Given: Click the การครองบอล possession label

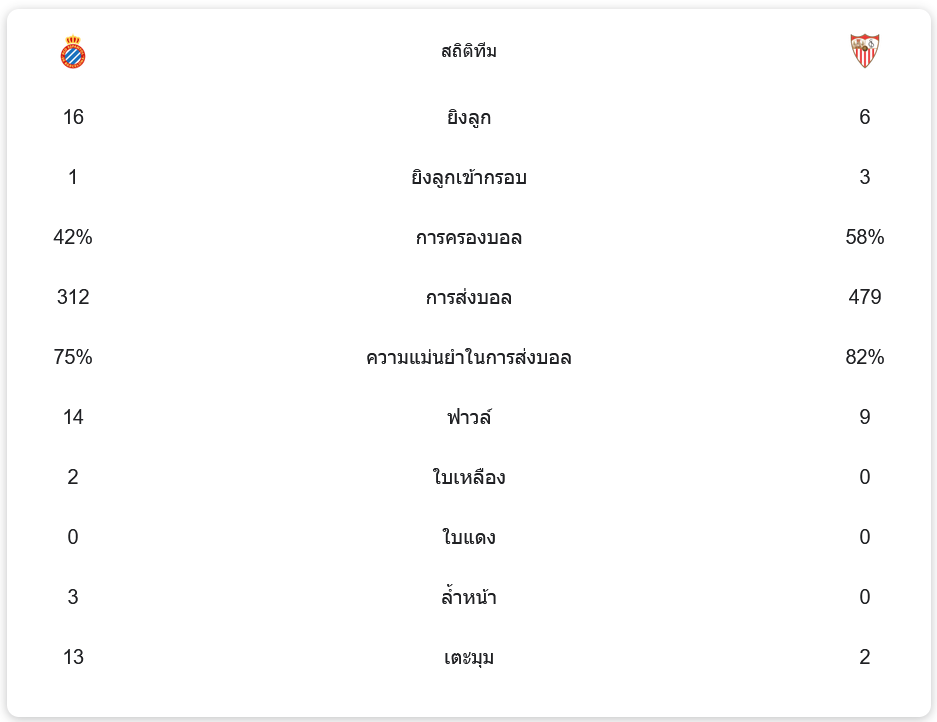Looking at the screenshot, I should click(x=468, y=238).
